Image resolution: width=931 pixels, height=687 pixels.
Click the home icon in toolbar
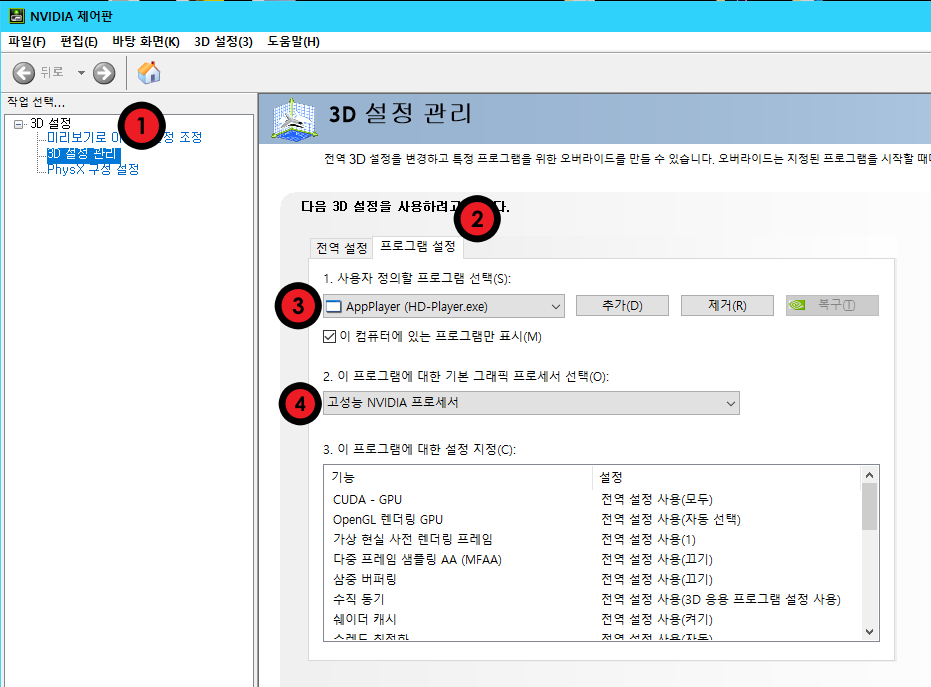pos(149,72)
